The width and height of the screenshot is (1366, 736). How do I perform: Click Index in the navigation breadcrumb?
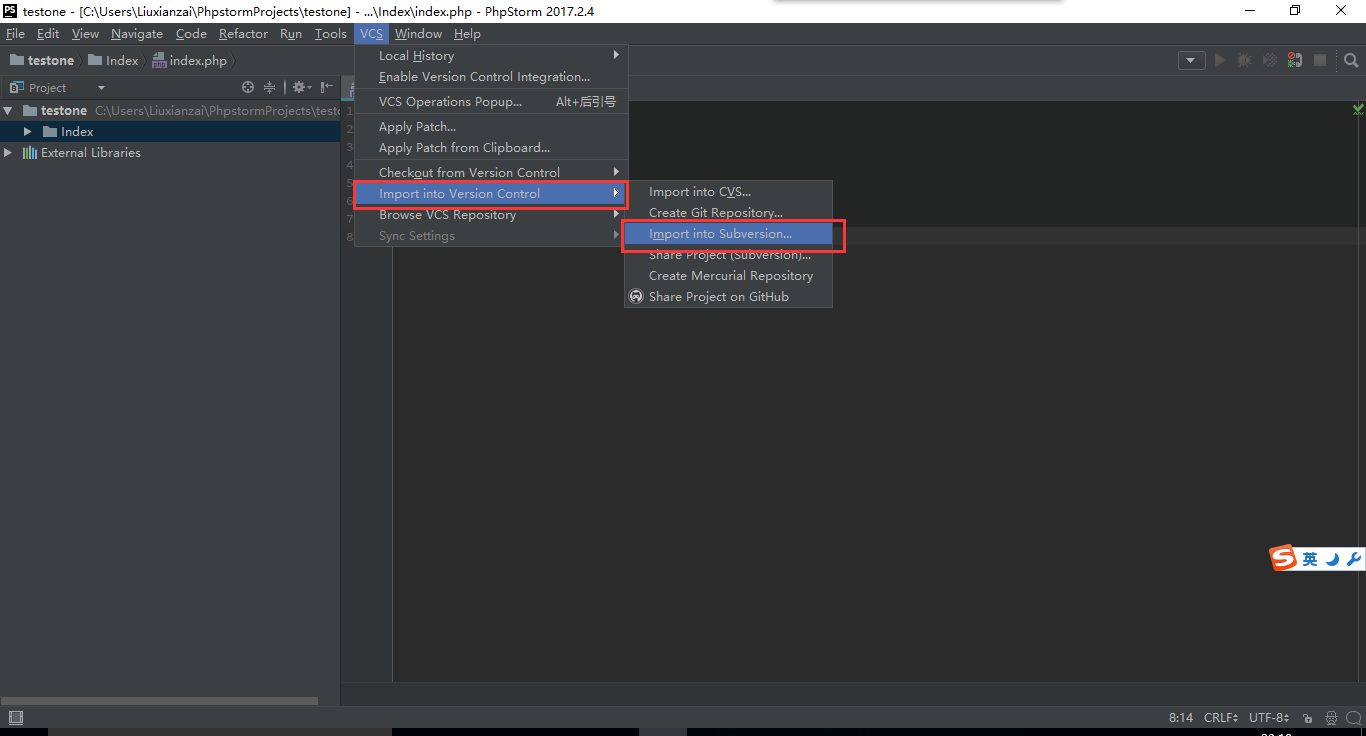tap(113, 60)
